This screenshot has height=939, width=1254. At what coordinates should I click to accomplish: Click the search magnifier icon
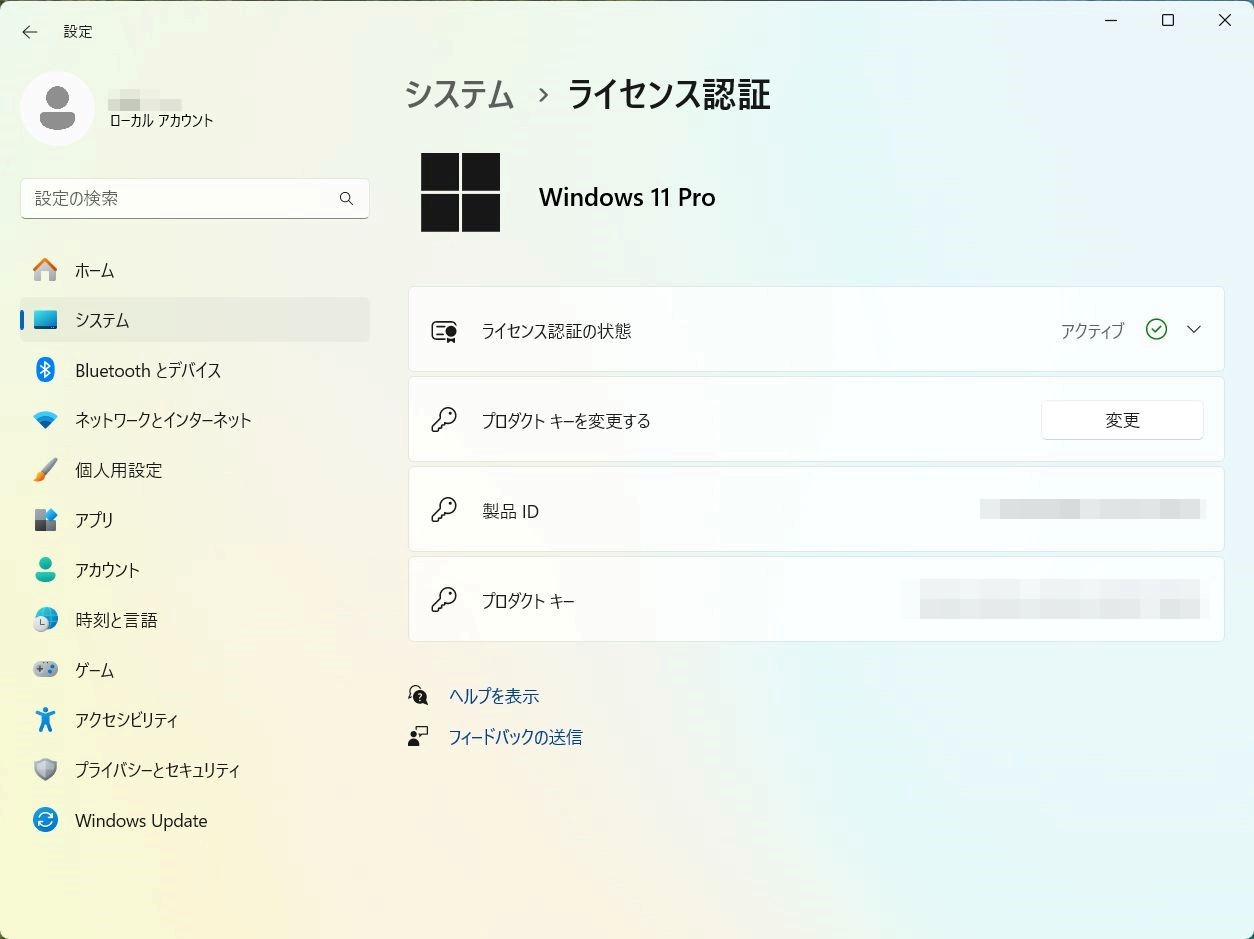(346, 199)
